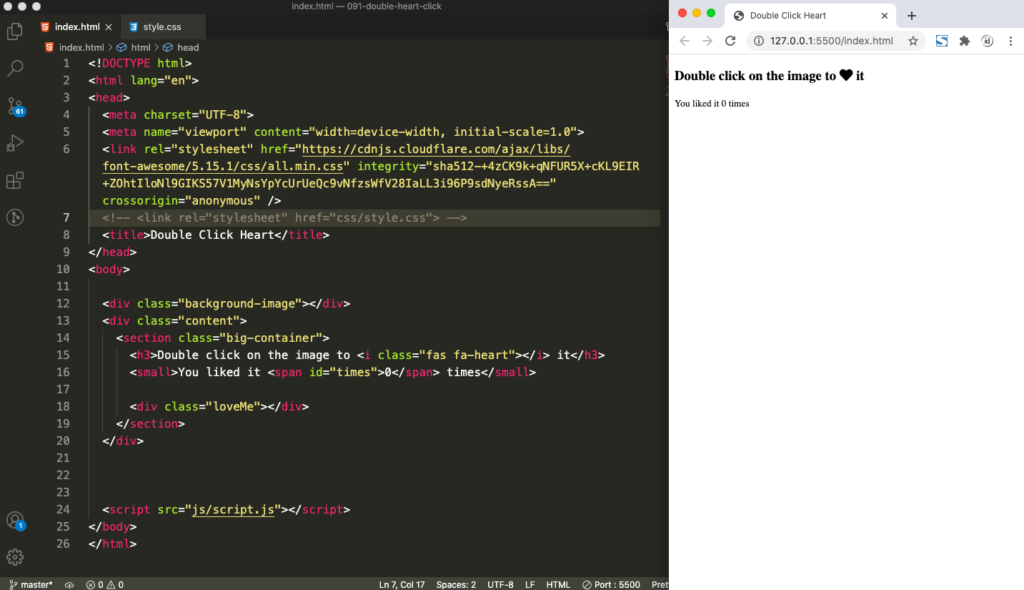The height and width of the screenshot is (590, 1024).
Task: Click the 'fas fa-heart' class string in code
Action: pos(468,355)
